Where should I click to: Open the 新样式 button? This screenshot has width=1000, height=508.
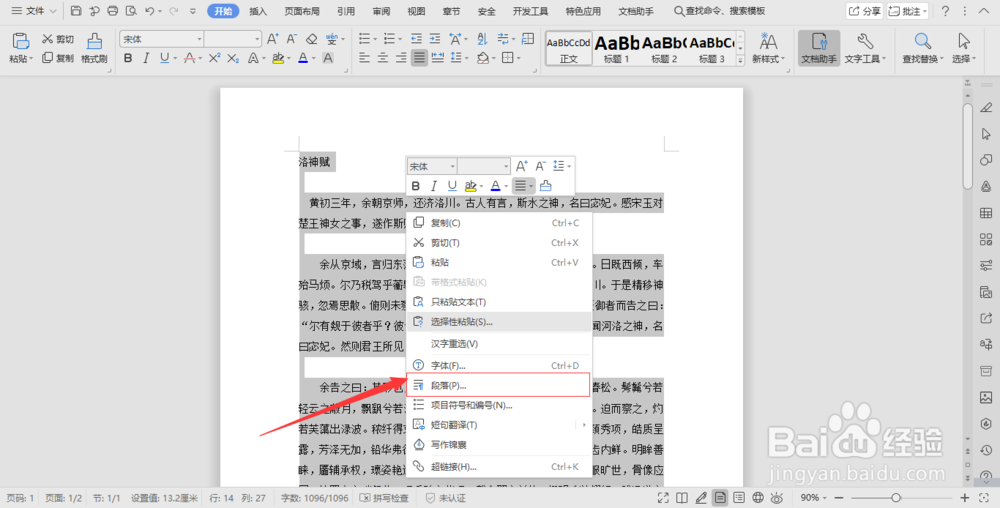768,48
